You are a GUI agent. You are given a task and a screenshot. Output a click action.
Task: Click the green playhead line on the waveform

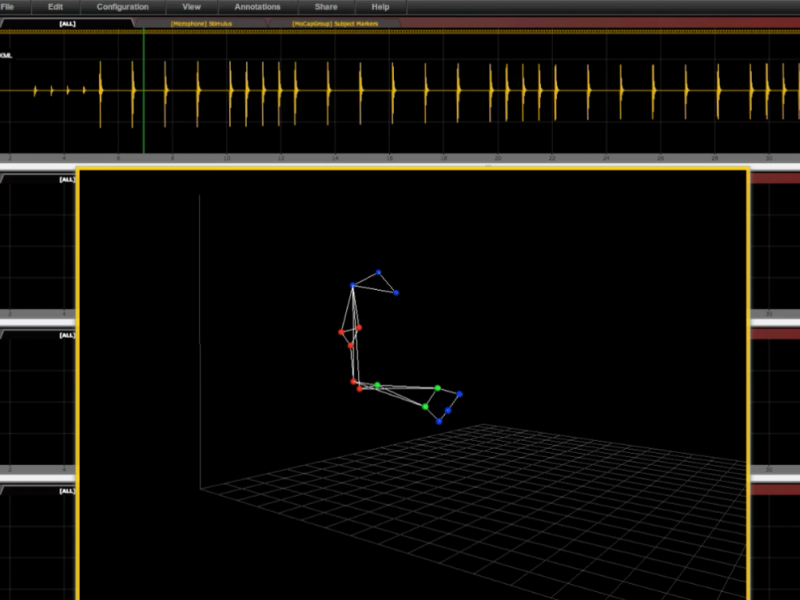click(144, 91)
